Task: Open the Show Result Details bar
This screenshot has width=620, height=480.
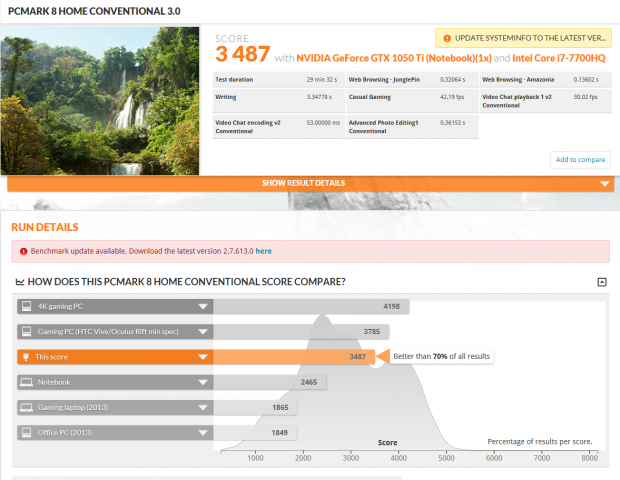Action: (x=310, y=183)
